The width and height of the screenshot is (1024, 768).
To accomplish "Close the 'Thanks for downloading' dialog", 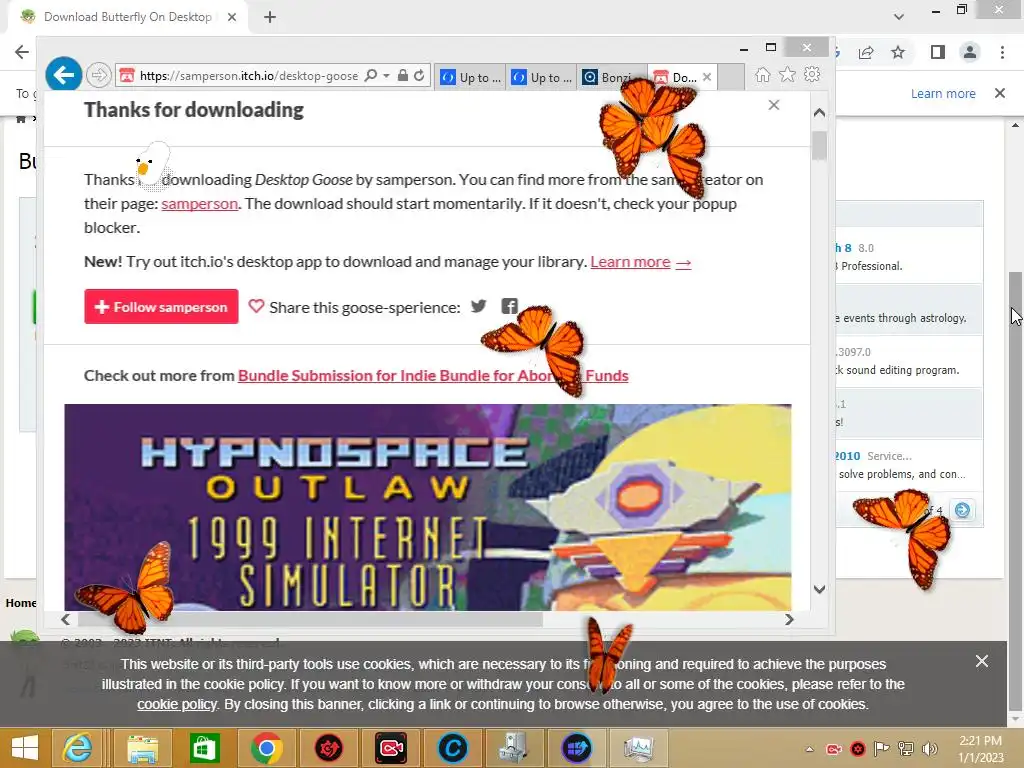I will [x=774, y=105].
